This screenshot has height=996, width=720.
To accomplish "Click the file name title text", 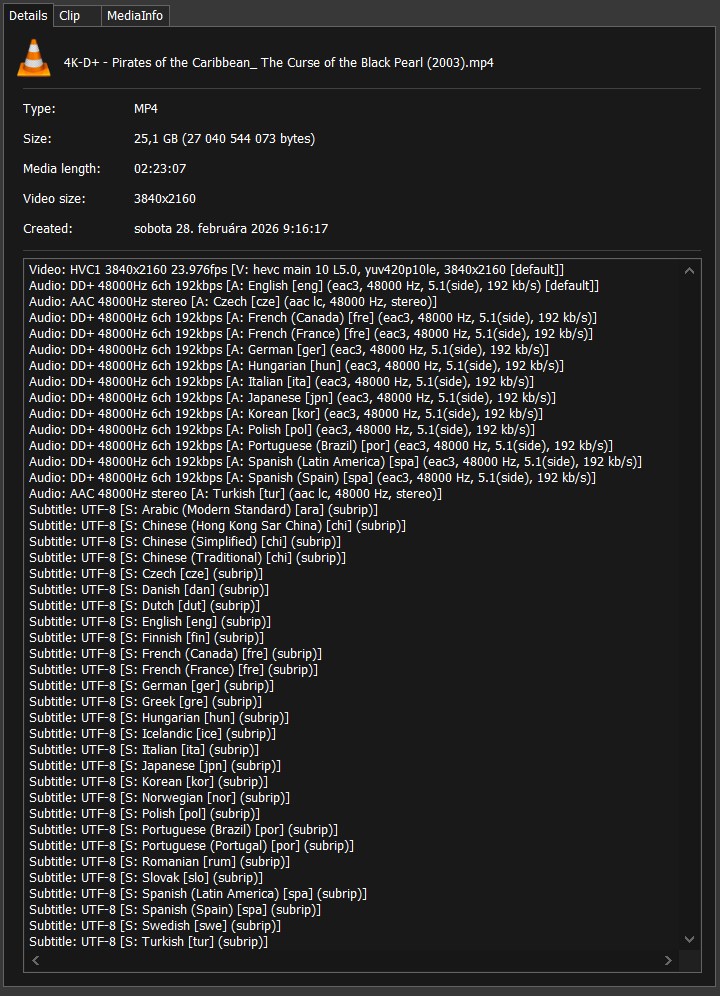I will (x=278, y=63).
